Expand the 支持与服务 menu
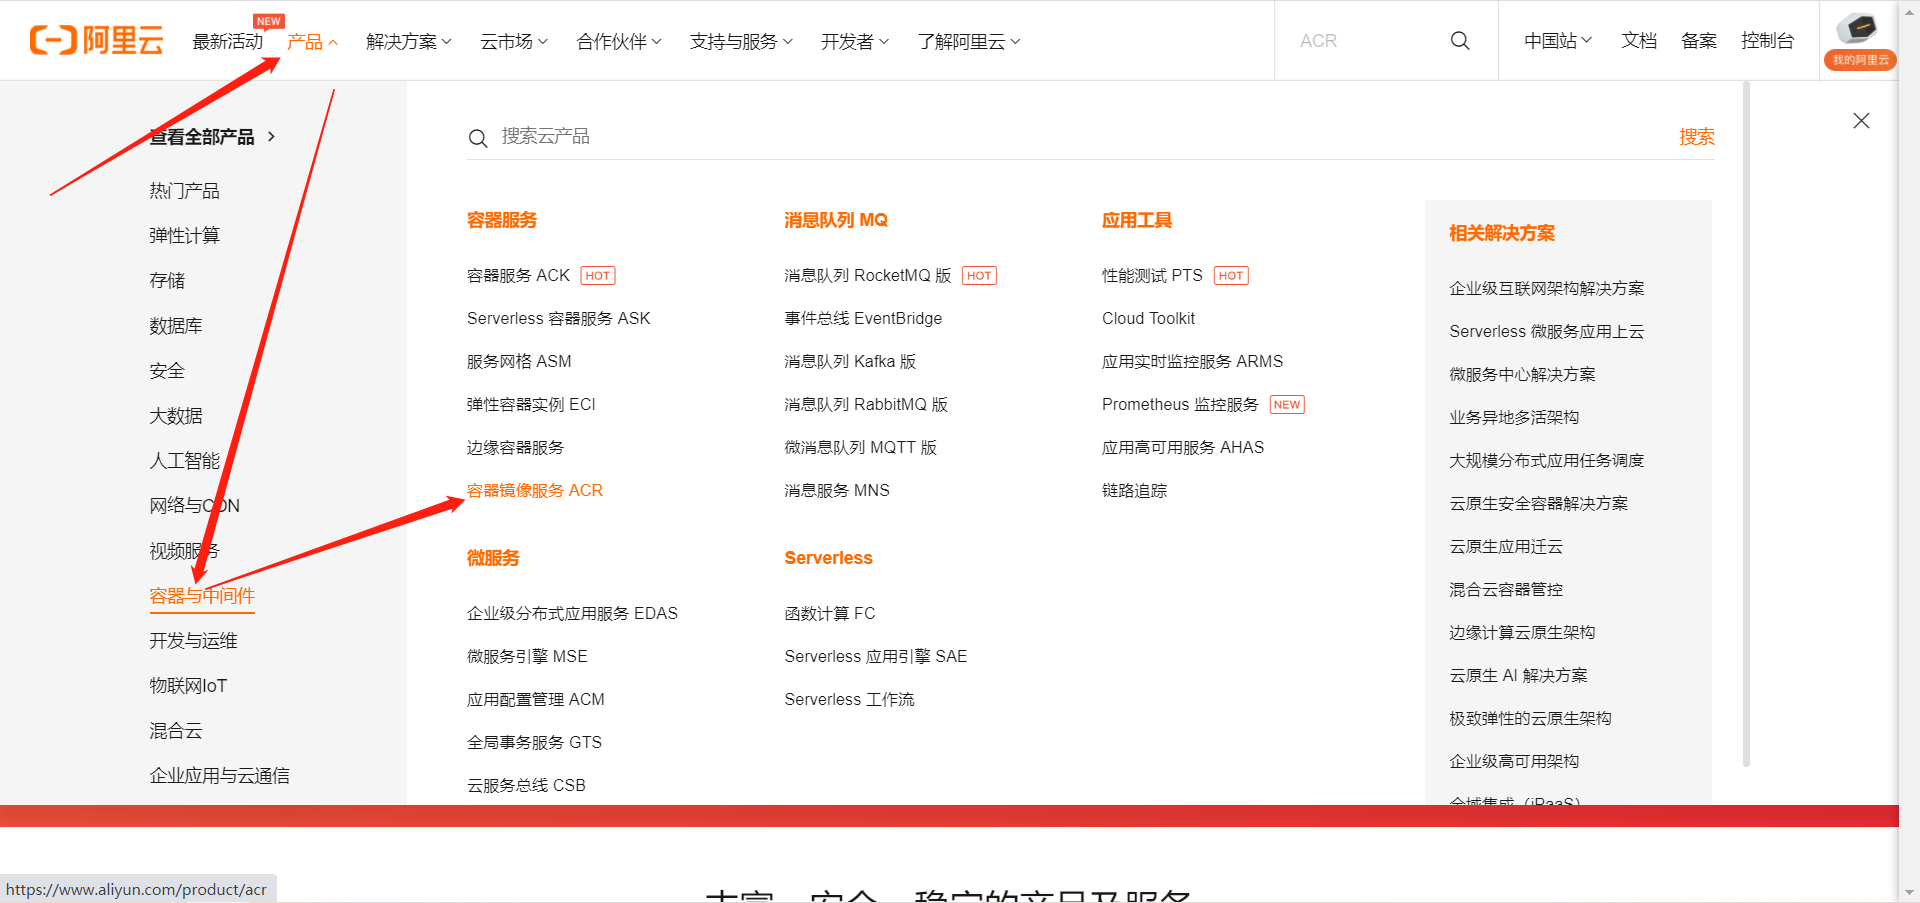The width and height of the screenshot is (1920, 903). (741, 42)
